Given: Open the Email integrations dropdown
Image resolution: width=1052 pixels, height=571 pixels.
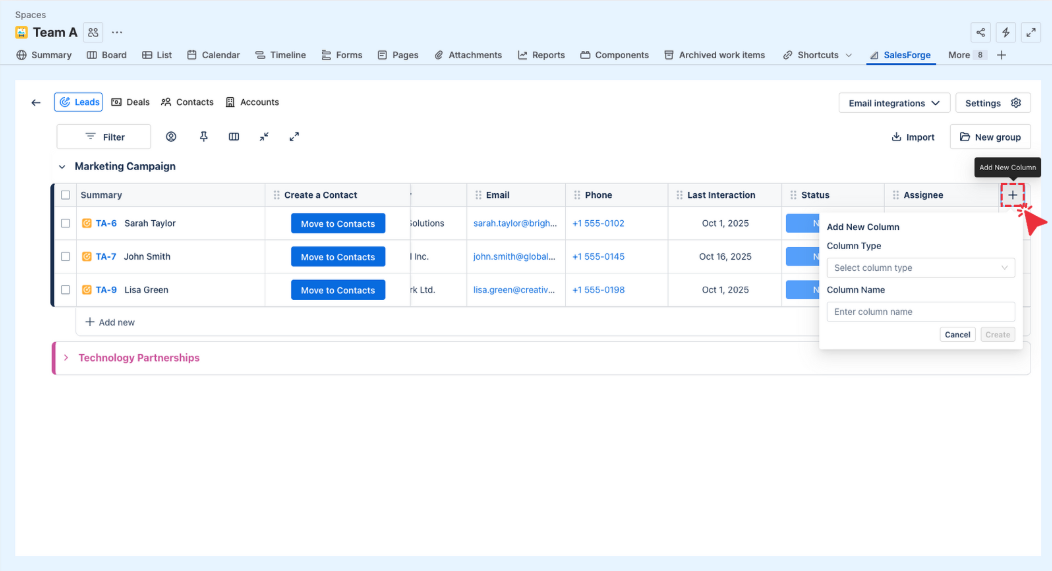Looking at the screenshot, I should (x=894, y=103).
